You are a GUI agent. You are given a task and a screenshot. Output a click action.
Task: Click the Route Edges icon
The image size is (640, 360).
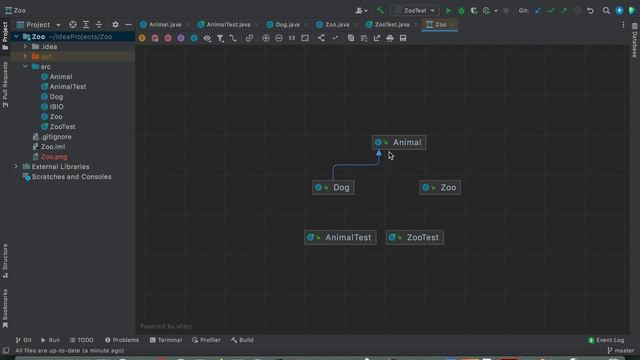coord(334,38)
